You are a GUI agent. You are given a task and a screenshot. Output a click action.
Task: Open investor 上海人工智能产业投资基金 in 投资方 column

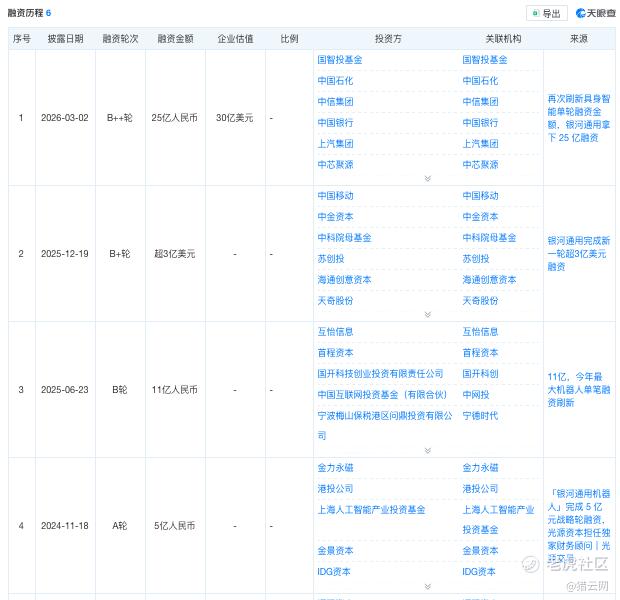tap(371, 510)
